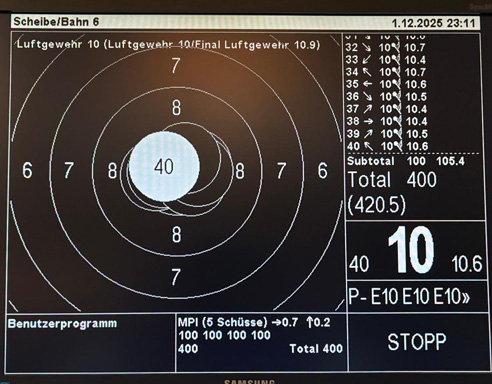
Task: Click the up-left arrow icon of shot 40
Action: (368, 146)
